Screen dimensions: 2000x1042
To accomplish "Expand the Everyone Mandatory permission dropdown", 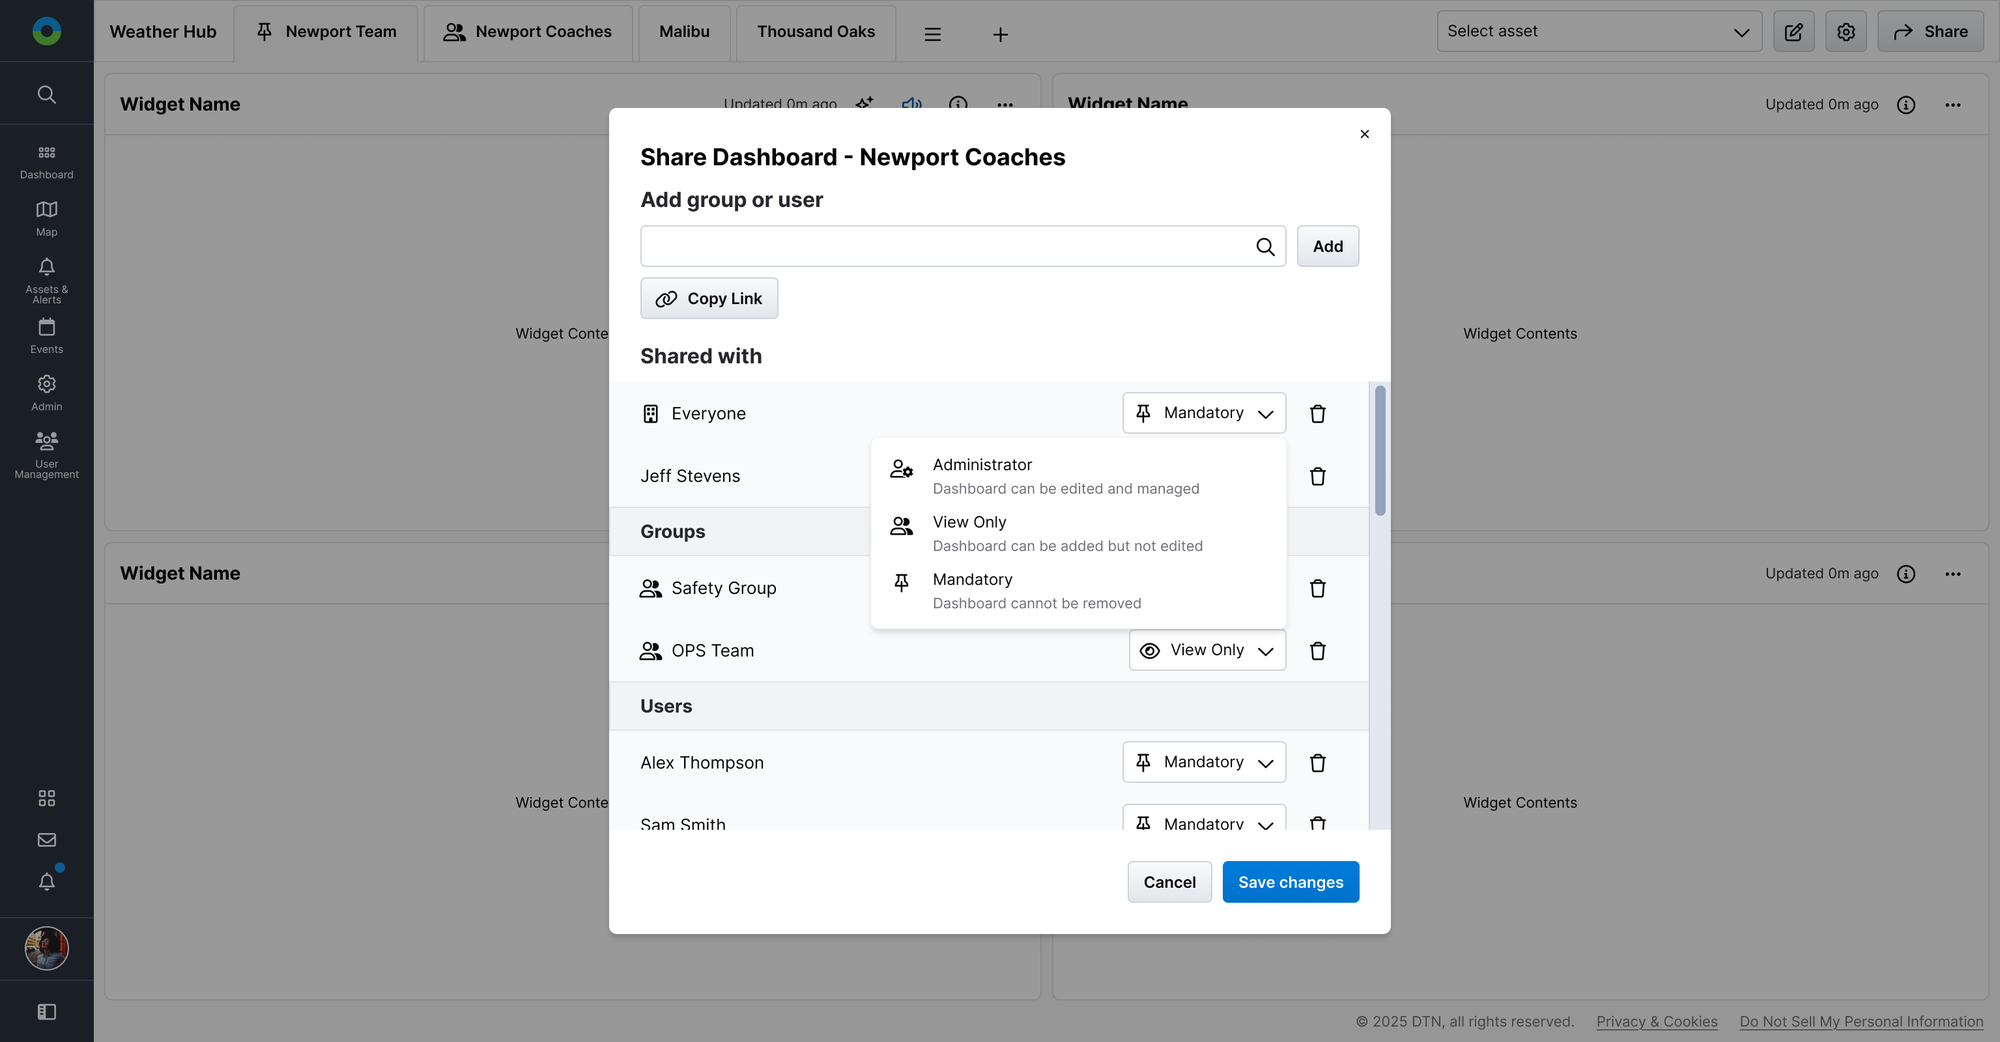I will (1203, 413).
